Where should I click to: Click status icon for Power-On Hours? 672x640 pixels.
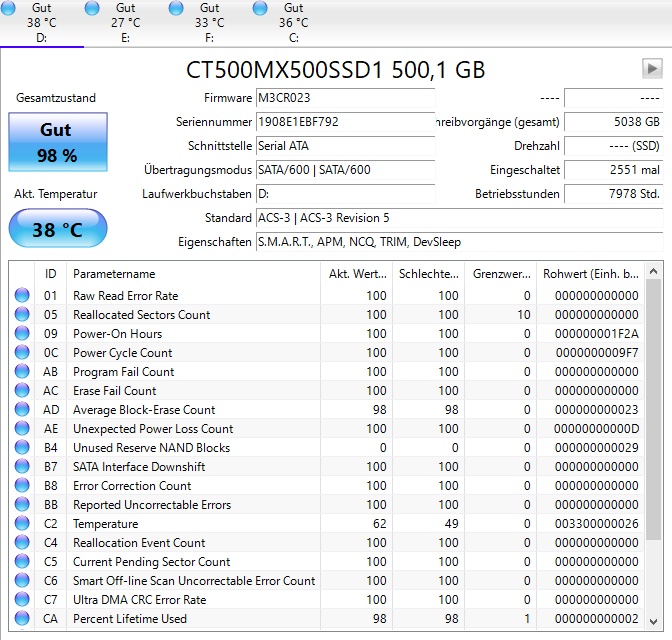tap(22, 334)
